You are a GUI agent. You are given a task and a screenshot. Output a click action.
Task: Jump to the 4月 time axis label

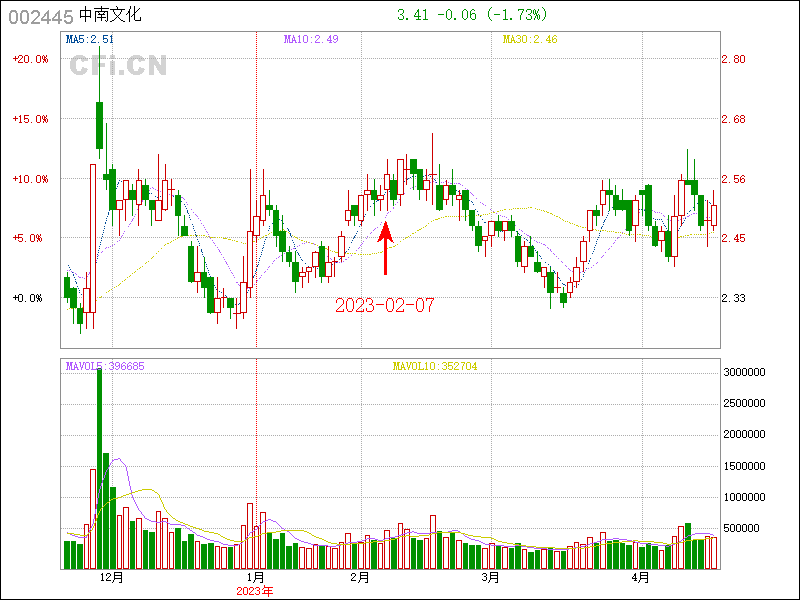640,578
